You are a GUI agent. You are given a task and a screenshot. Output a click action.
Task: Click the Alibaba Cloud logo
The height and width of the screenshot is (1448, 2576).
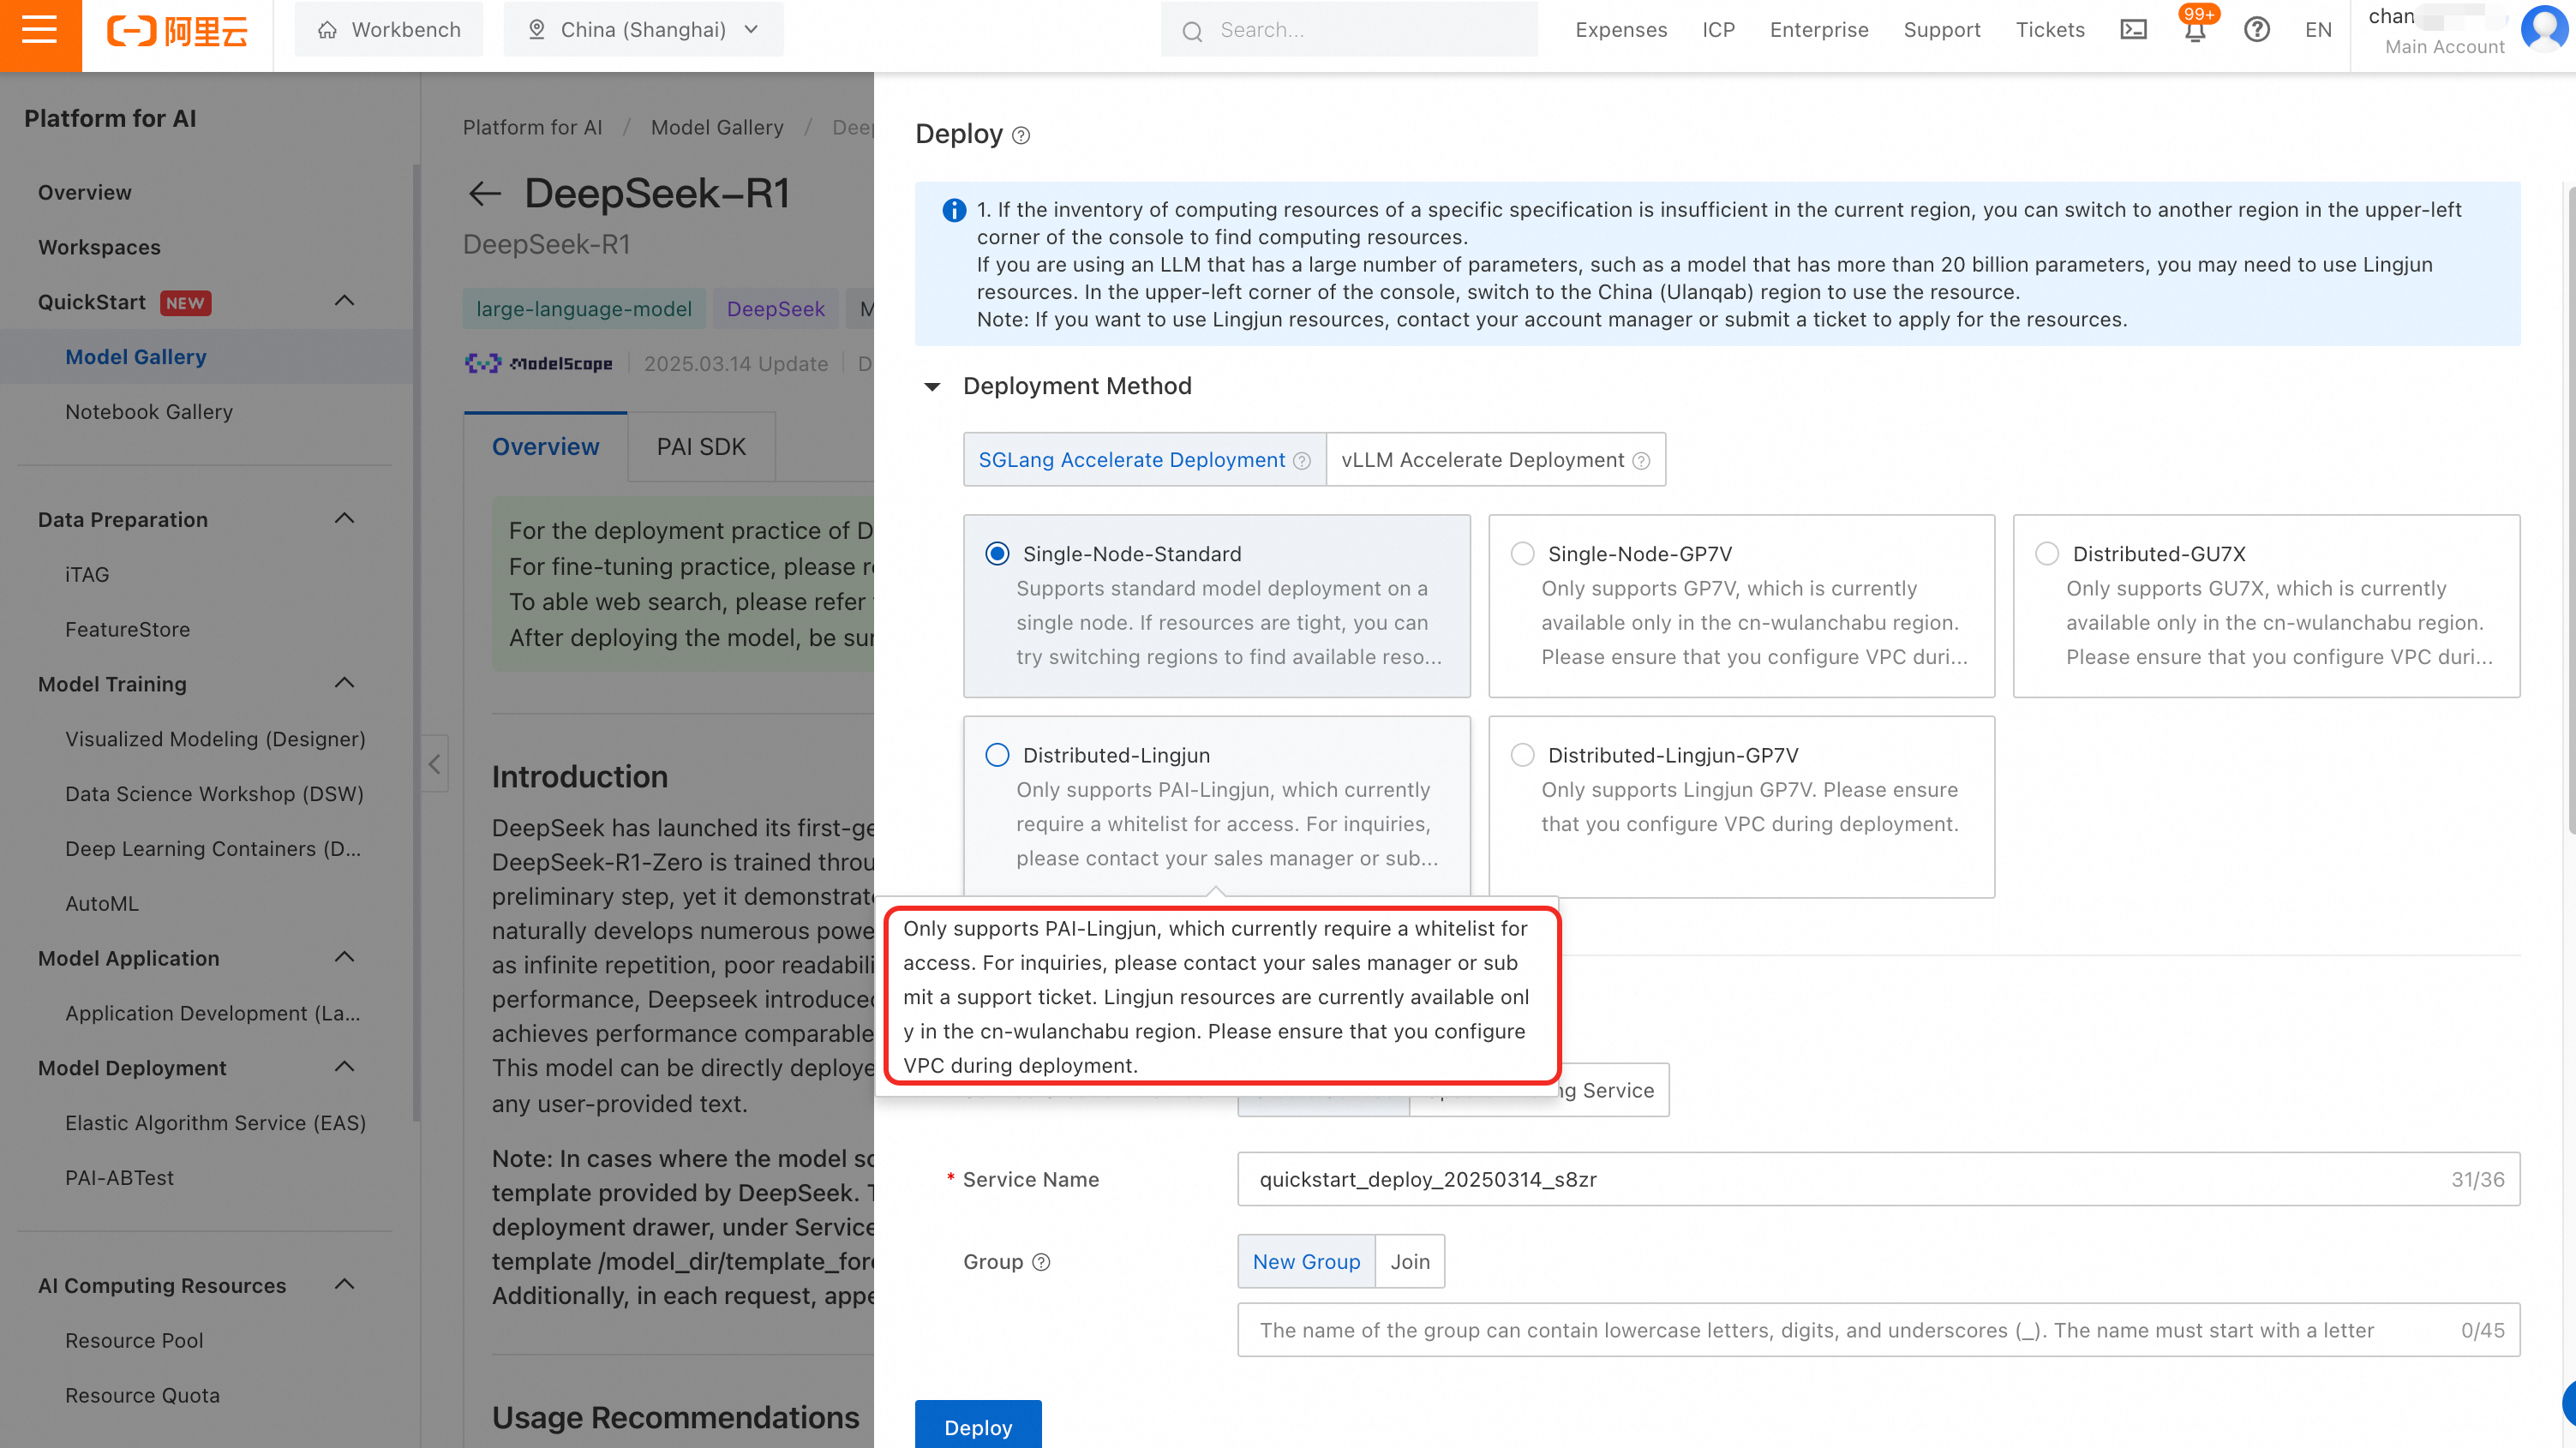click(177, 31)
